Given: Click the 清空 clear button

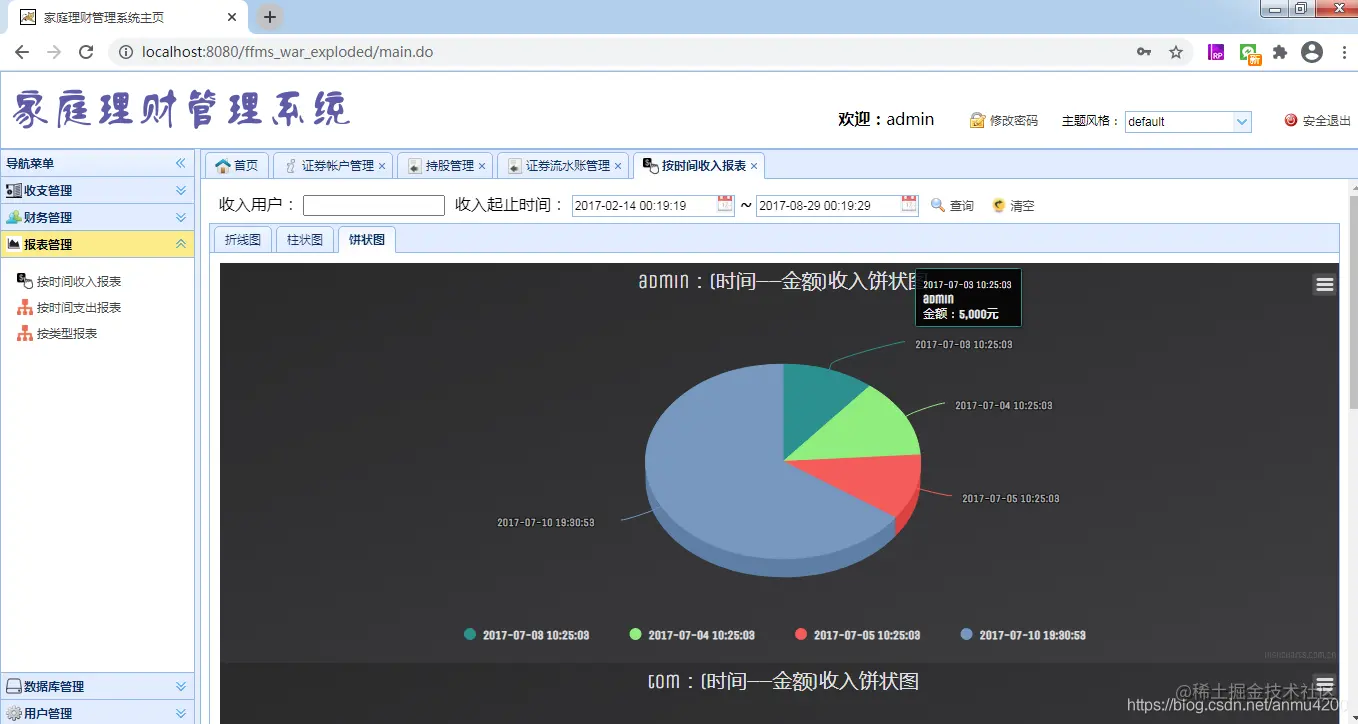Looking at the screenshot, I should (1013, 205).
